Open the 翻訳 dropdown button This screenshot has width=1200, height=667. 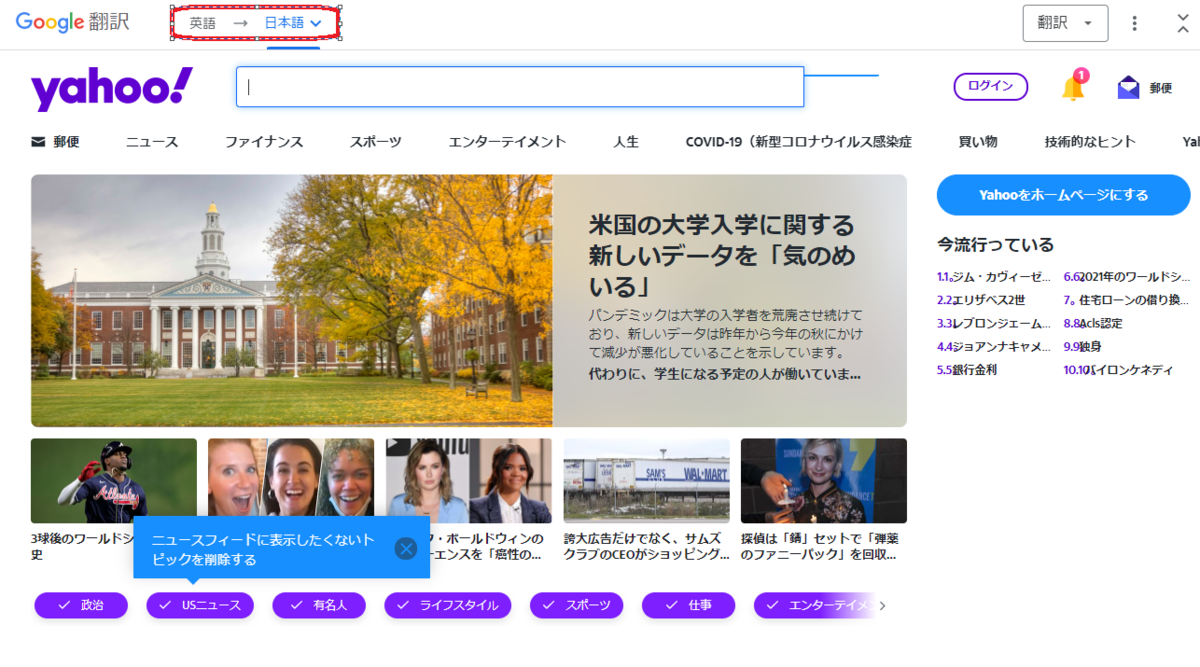1065,23
